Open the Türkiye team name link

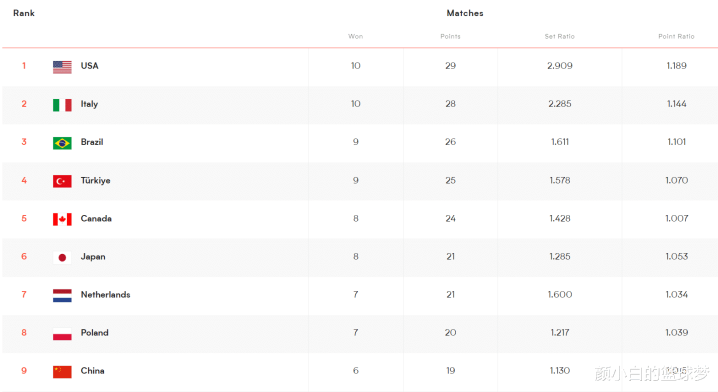(95, 180)
